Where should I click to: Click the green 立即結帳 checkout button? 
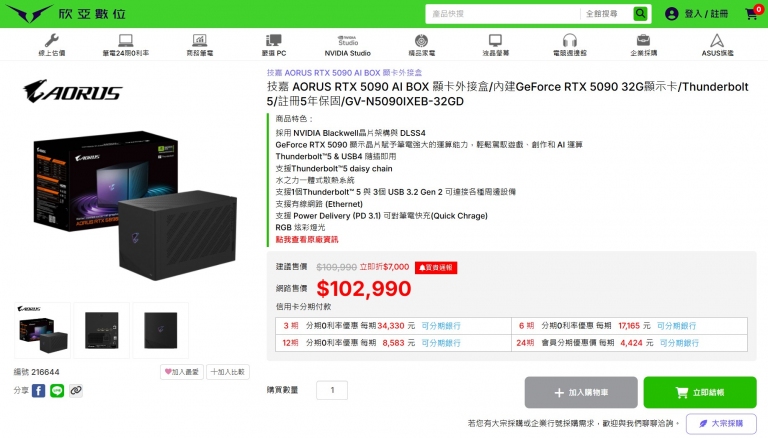[x=700, y=392]
